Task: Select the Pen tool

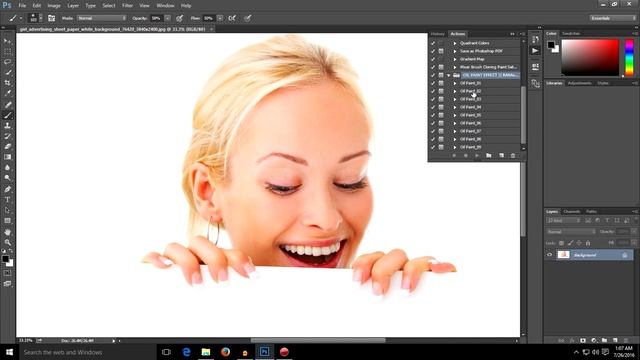Action: point(7,189)
